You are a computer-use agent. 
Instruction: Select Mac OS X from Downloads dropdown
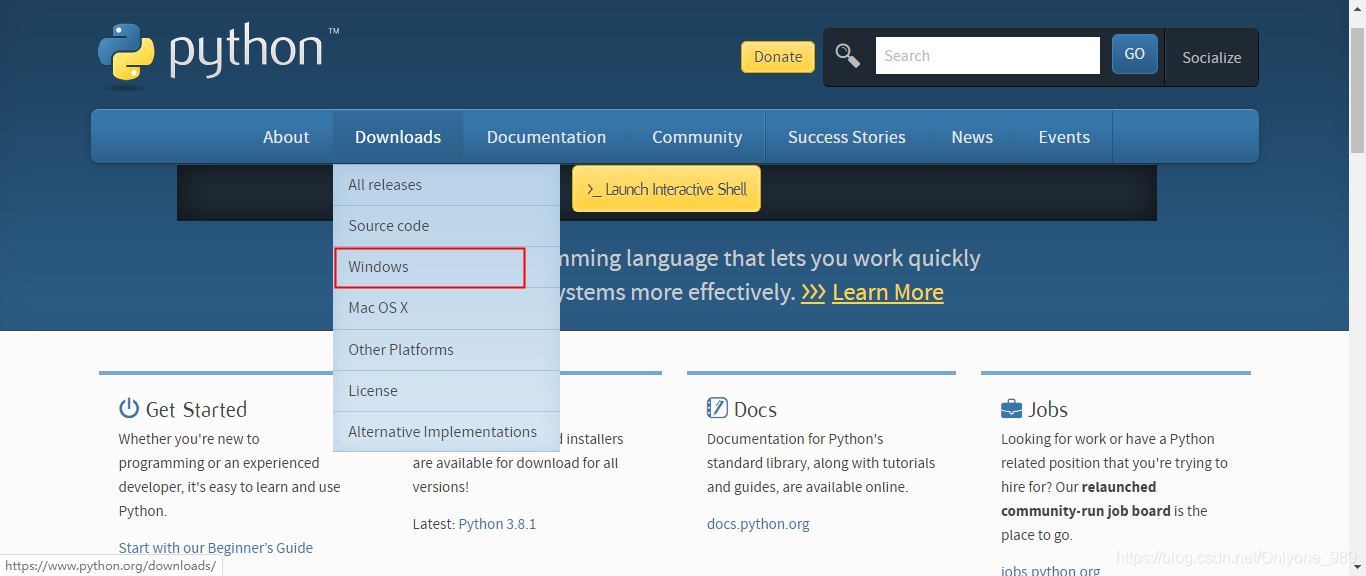(446, 308)
